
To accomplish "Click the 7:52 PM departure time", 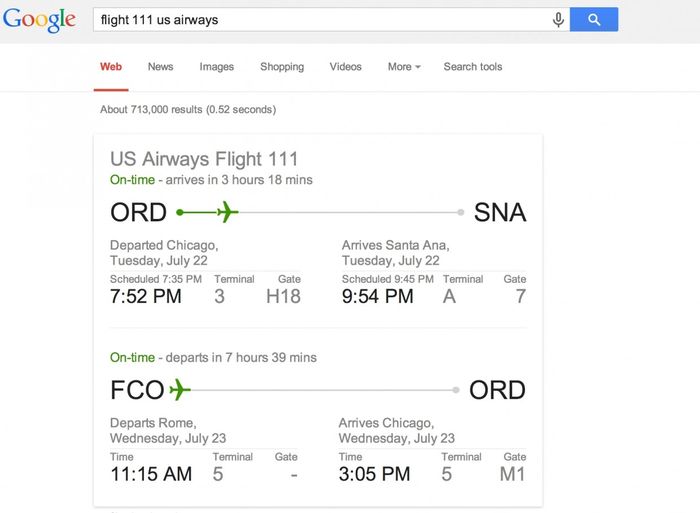I will click(x=146, y=296).
